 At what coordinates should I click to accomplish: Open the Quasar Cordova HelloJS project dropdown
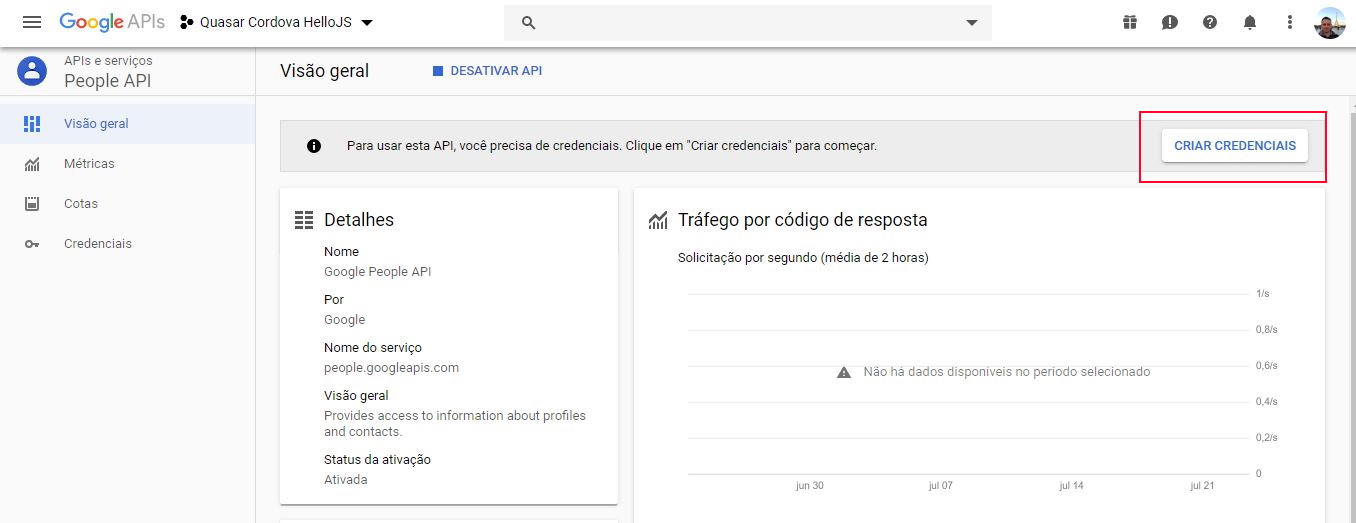276,22
